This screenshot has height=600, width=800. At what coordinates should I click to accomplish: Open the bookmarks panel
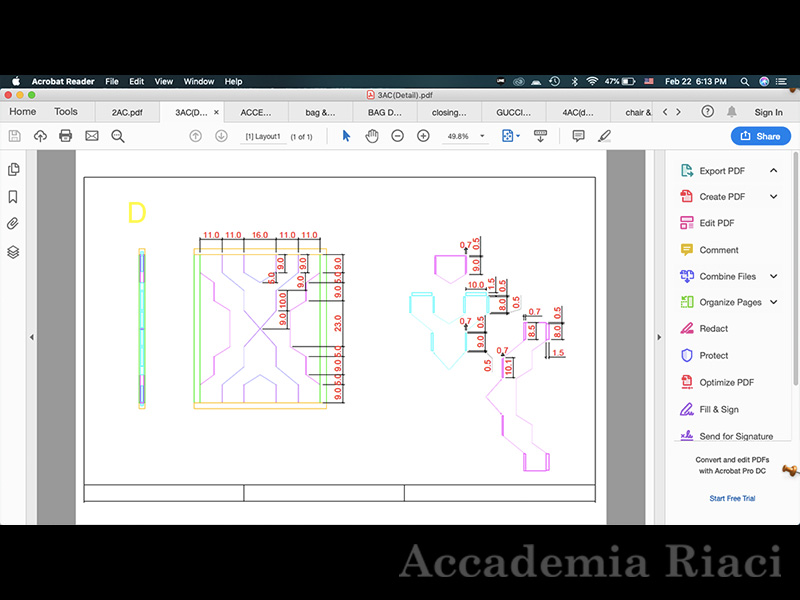13,197
